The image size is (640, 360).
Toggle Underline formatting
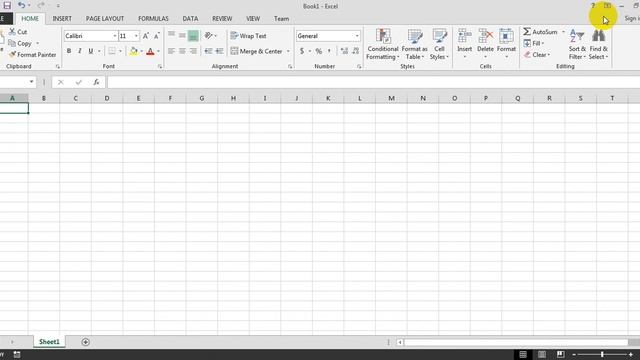coord(91,51)
